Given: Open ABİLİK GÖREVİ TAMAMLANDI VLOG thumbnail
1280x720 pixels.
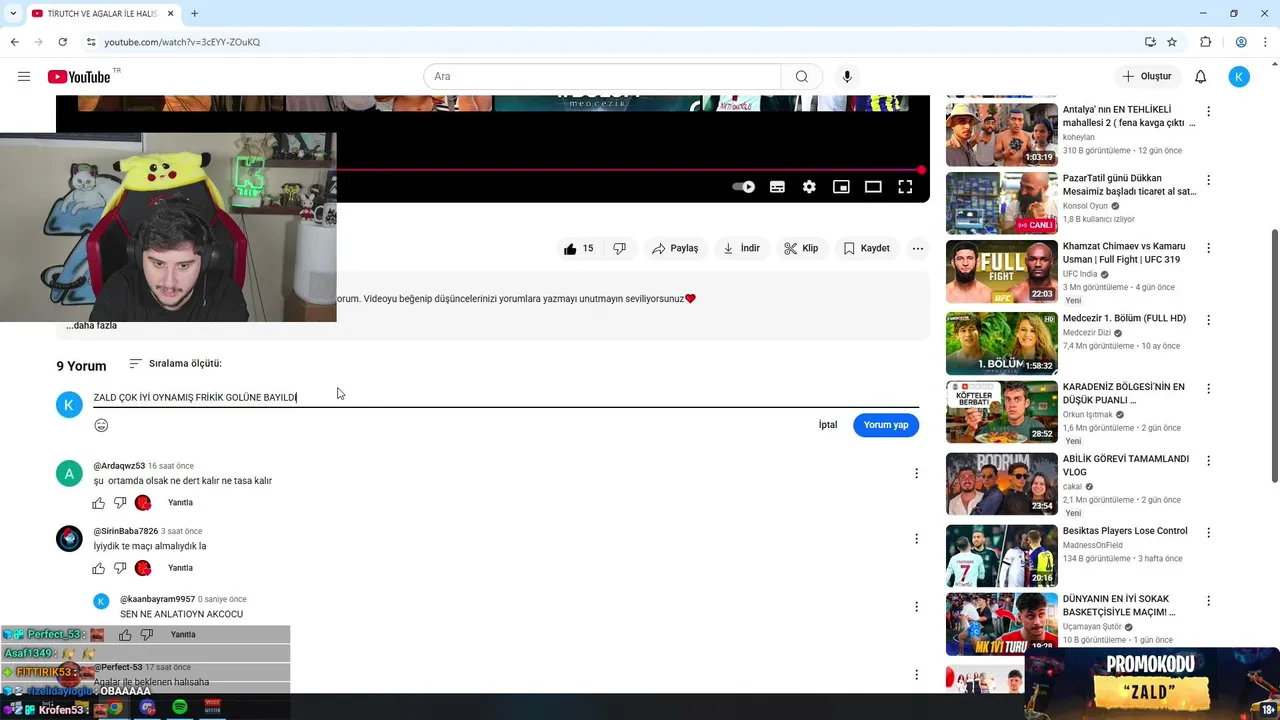Looking at the screenshot, I should pos(1001,484).
